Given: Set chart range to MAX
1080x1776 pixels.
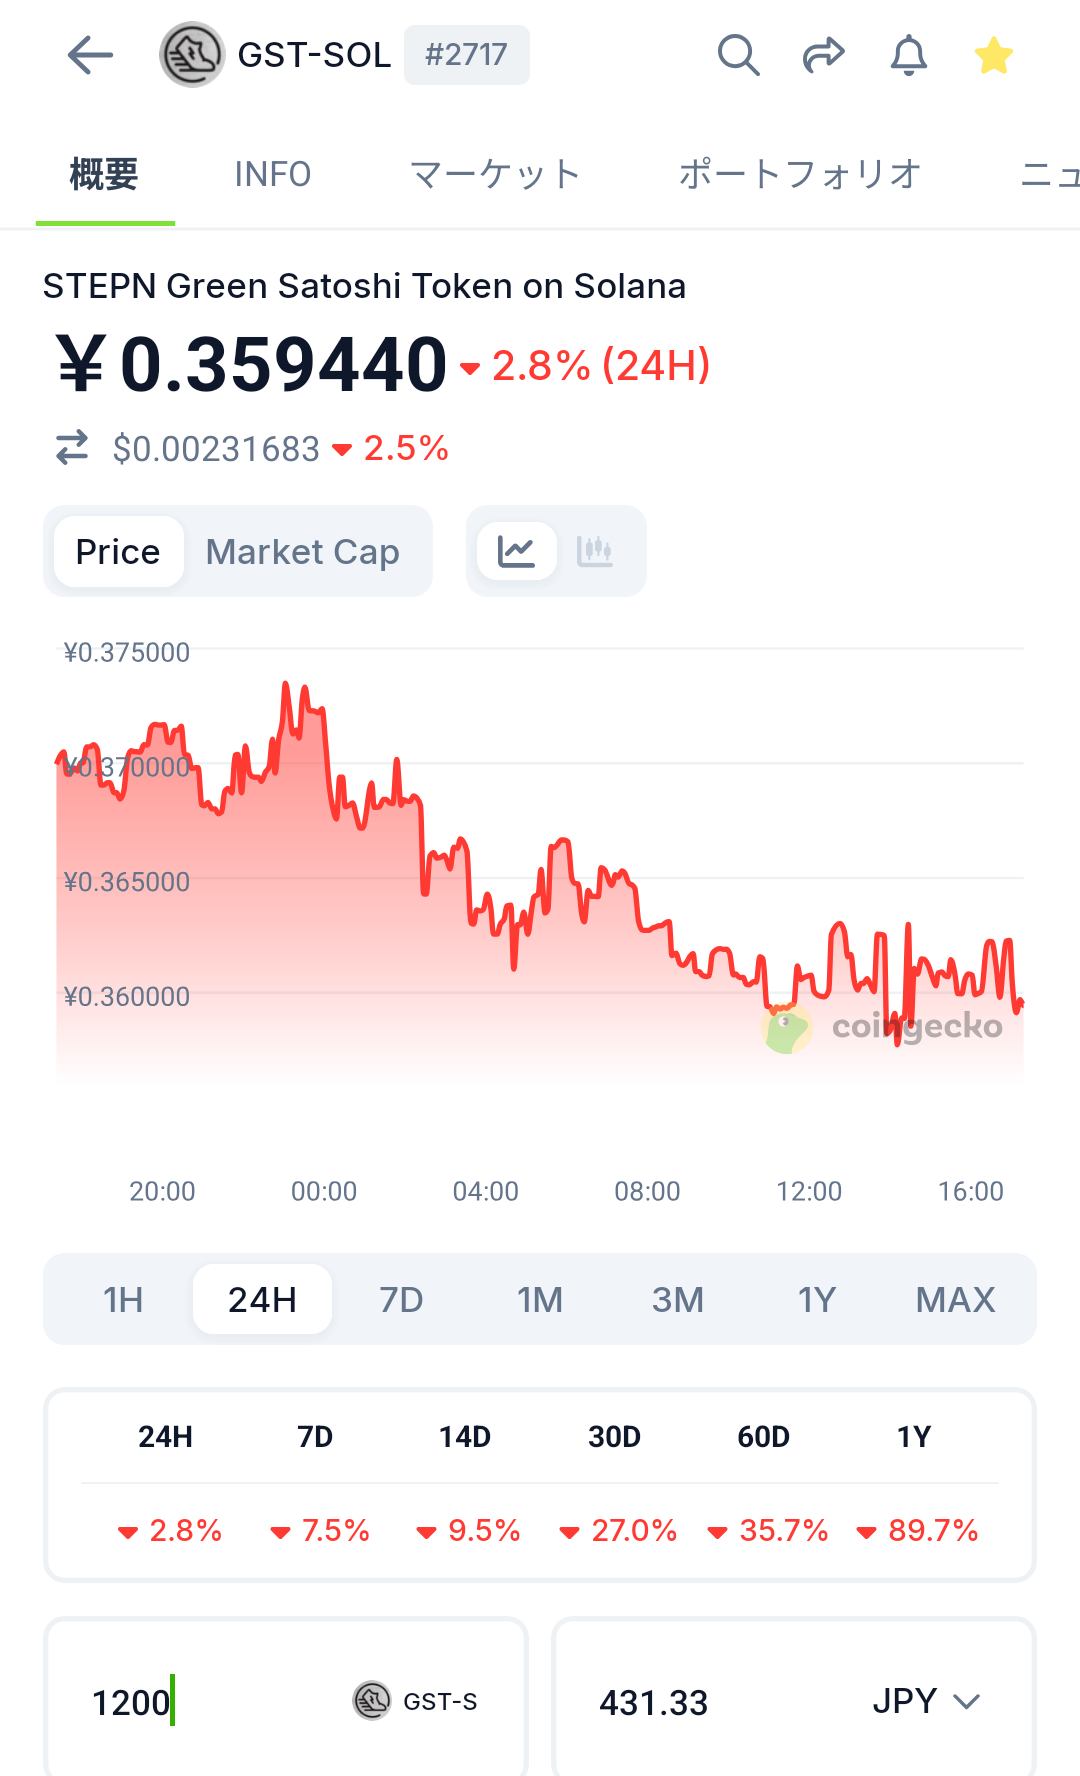Looking at the screenshot, I should [955, 1300].
